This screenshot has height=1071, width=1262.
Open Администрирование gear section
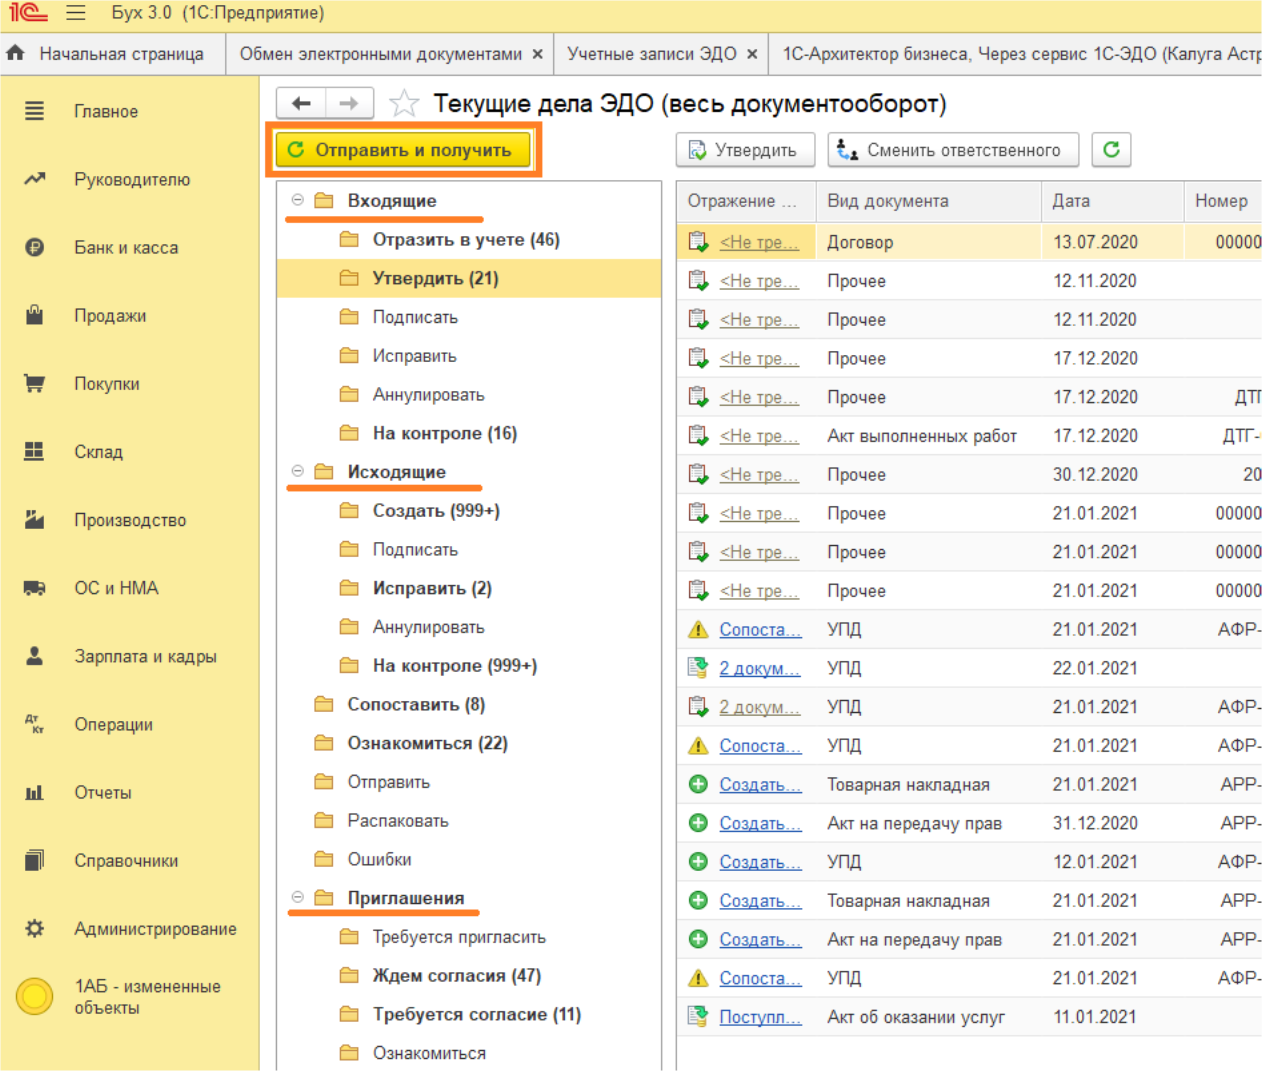click(x=155, y=929)
